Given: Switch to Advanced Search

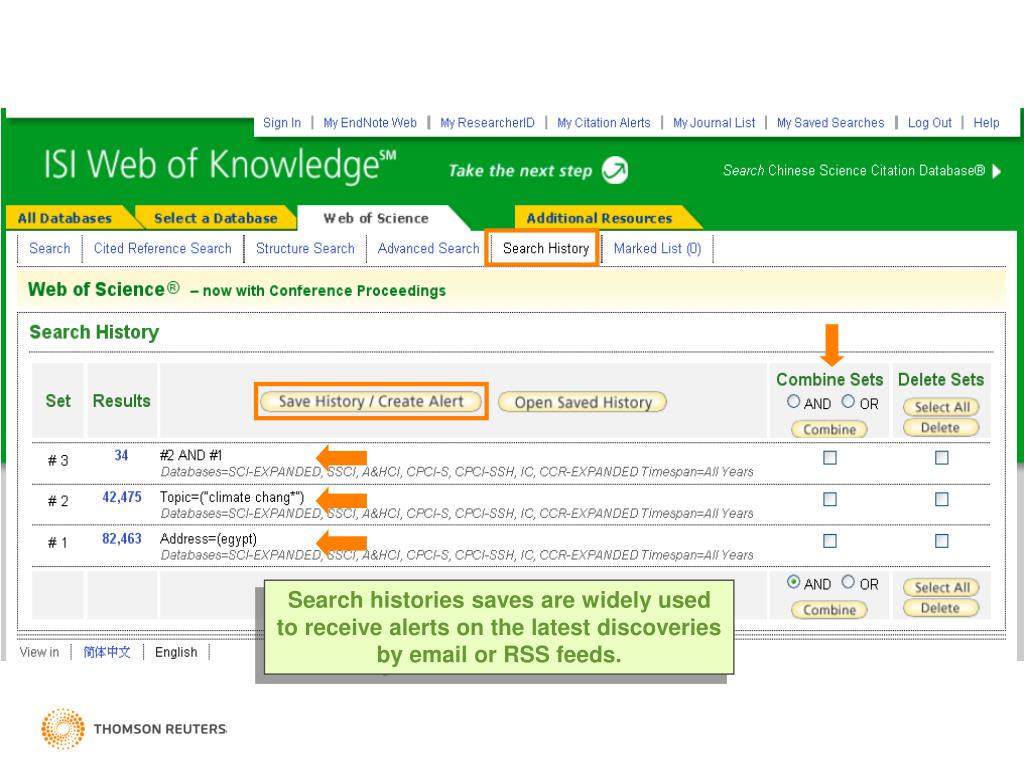Looking at the screenshot, I should [428, 249].
